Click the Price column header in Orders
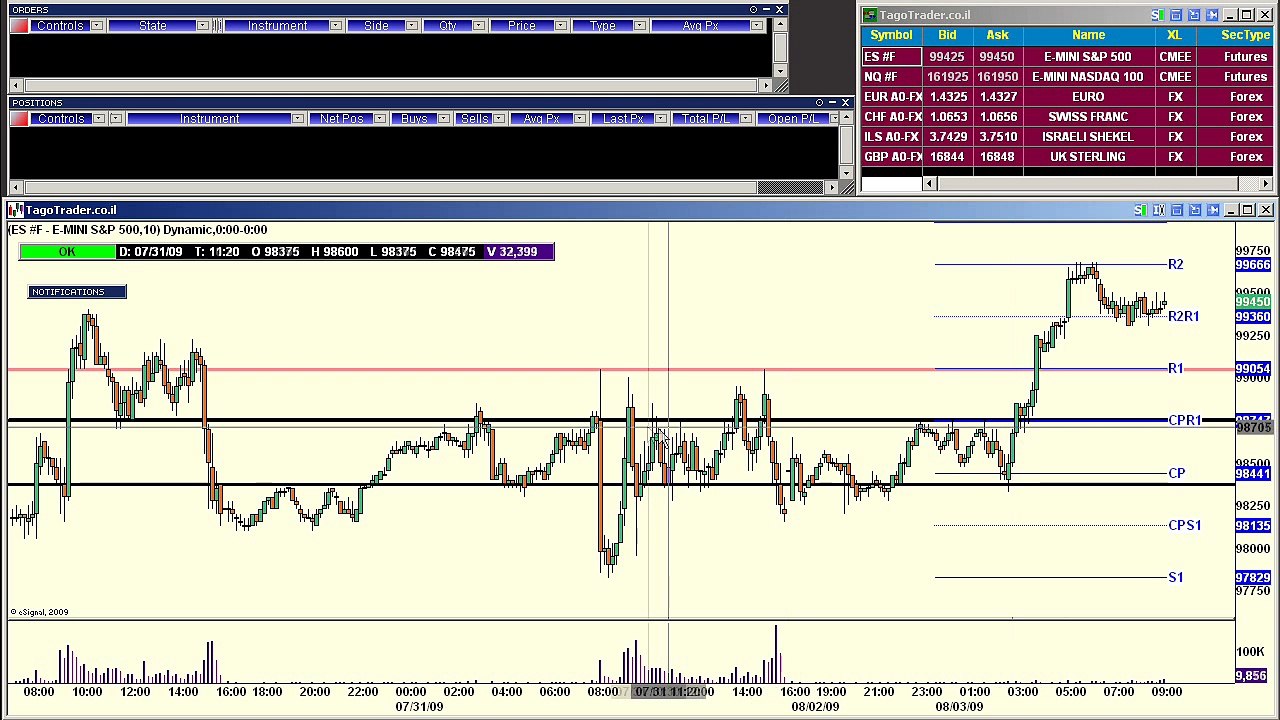1280x720 pixels. pyautogui.click(x=521, y=26)
